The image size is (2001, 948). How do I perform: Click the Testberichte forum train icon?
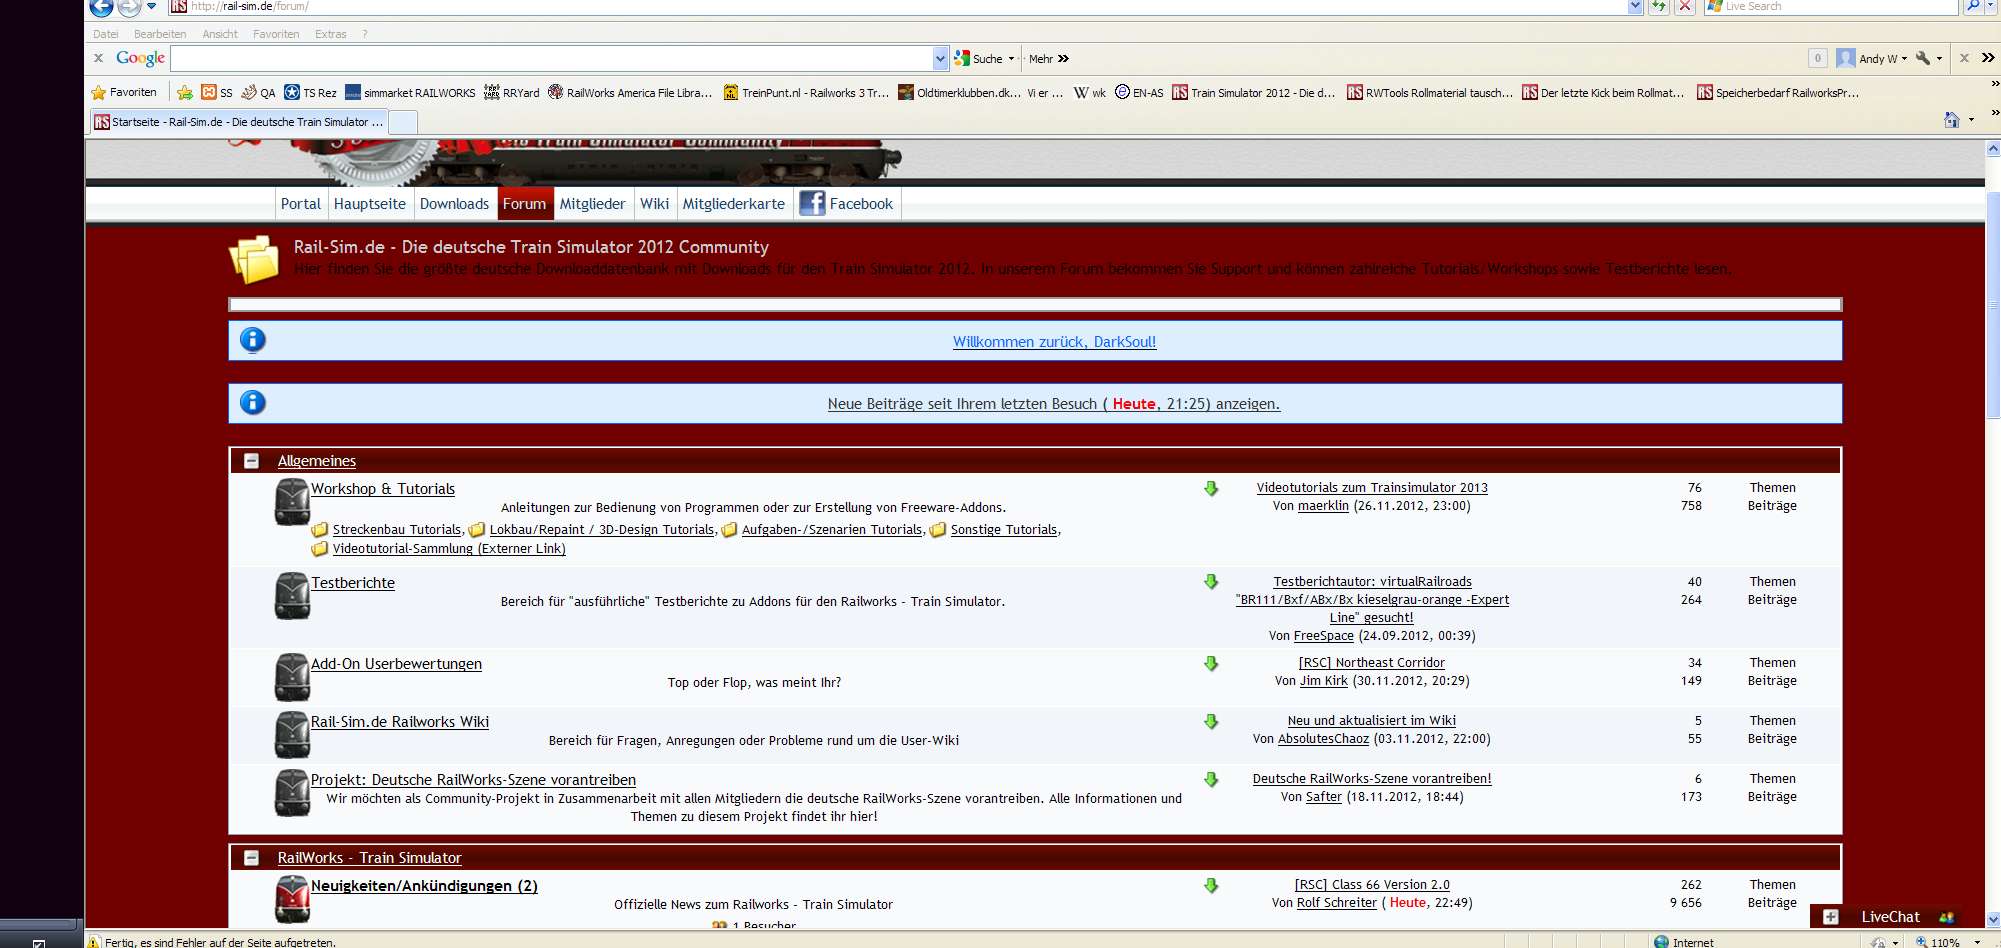(x=292, y=595)
